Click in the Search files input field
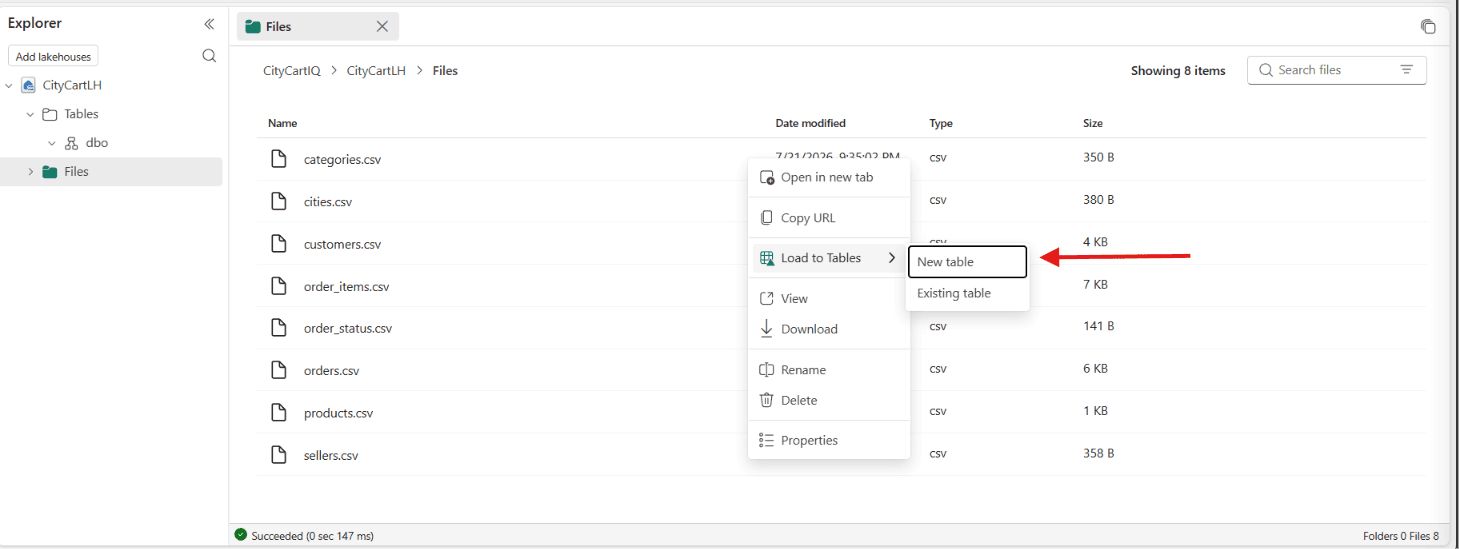This screenshot has height=549, width=1459. [1334, 70]
